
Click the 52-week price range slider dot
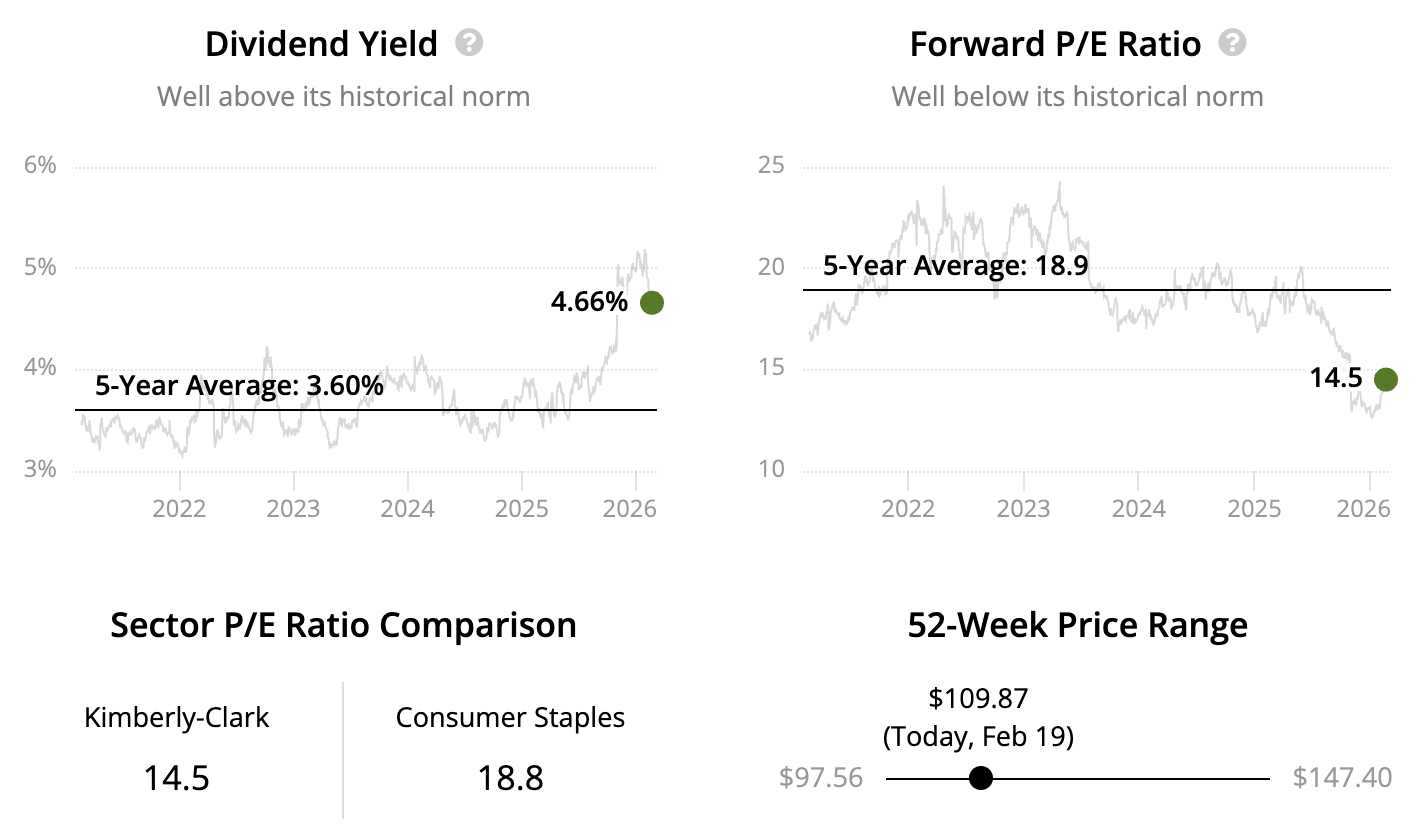(981, 778)
